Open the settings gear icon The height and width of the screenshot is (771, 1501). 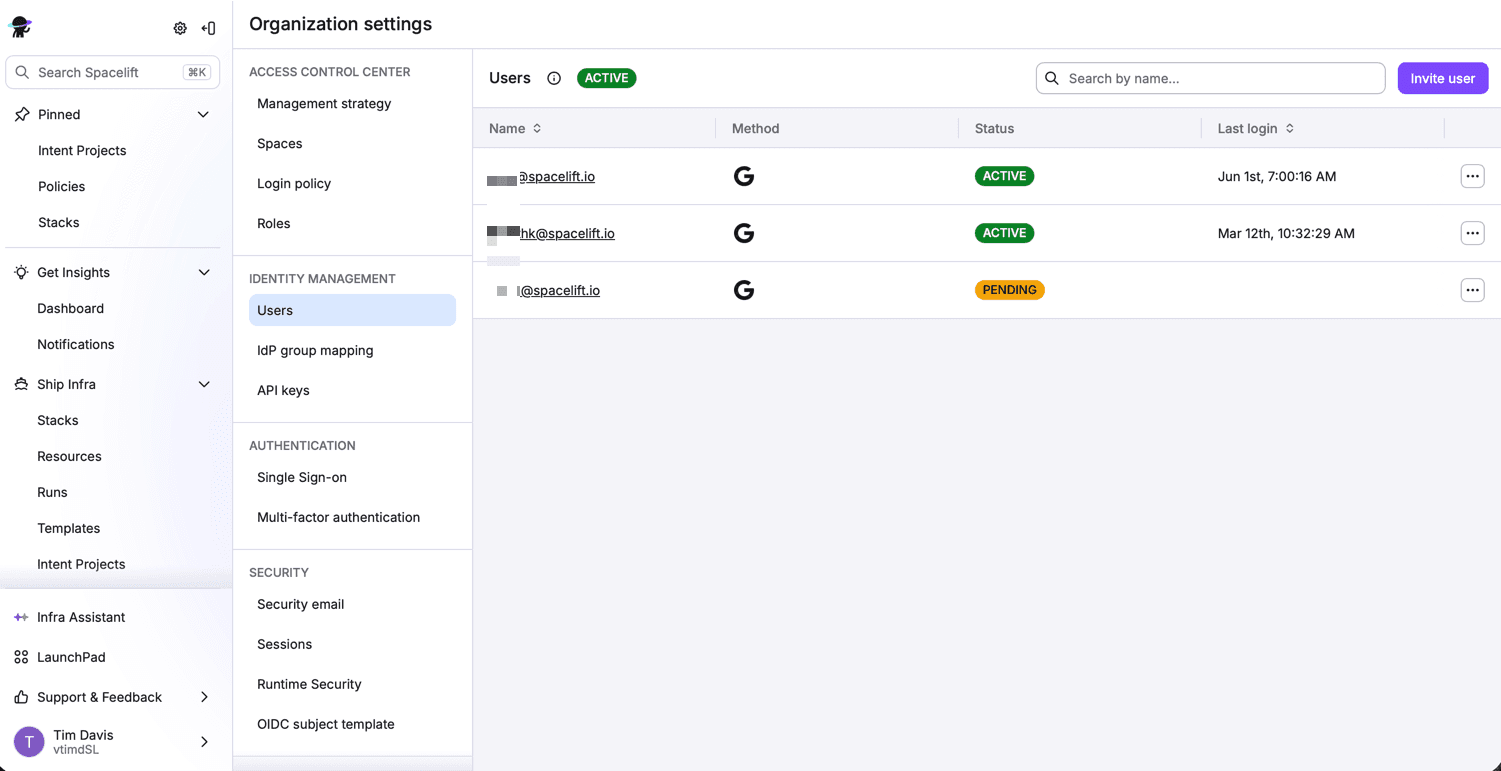click(180, 28)
